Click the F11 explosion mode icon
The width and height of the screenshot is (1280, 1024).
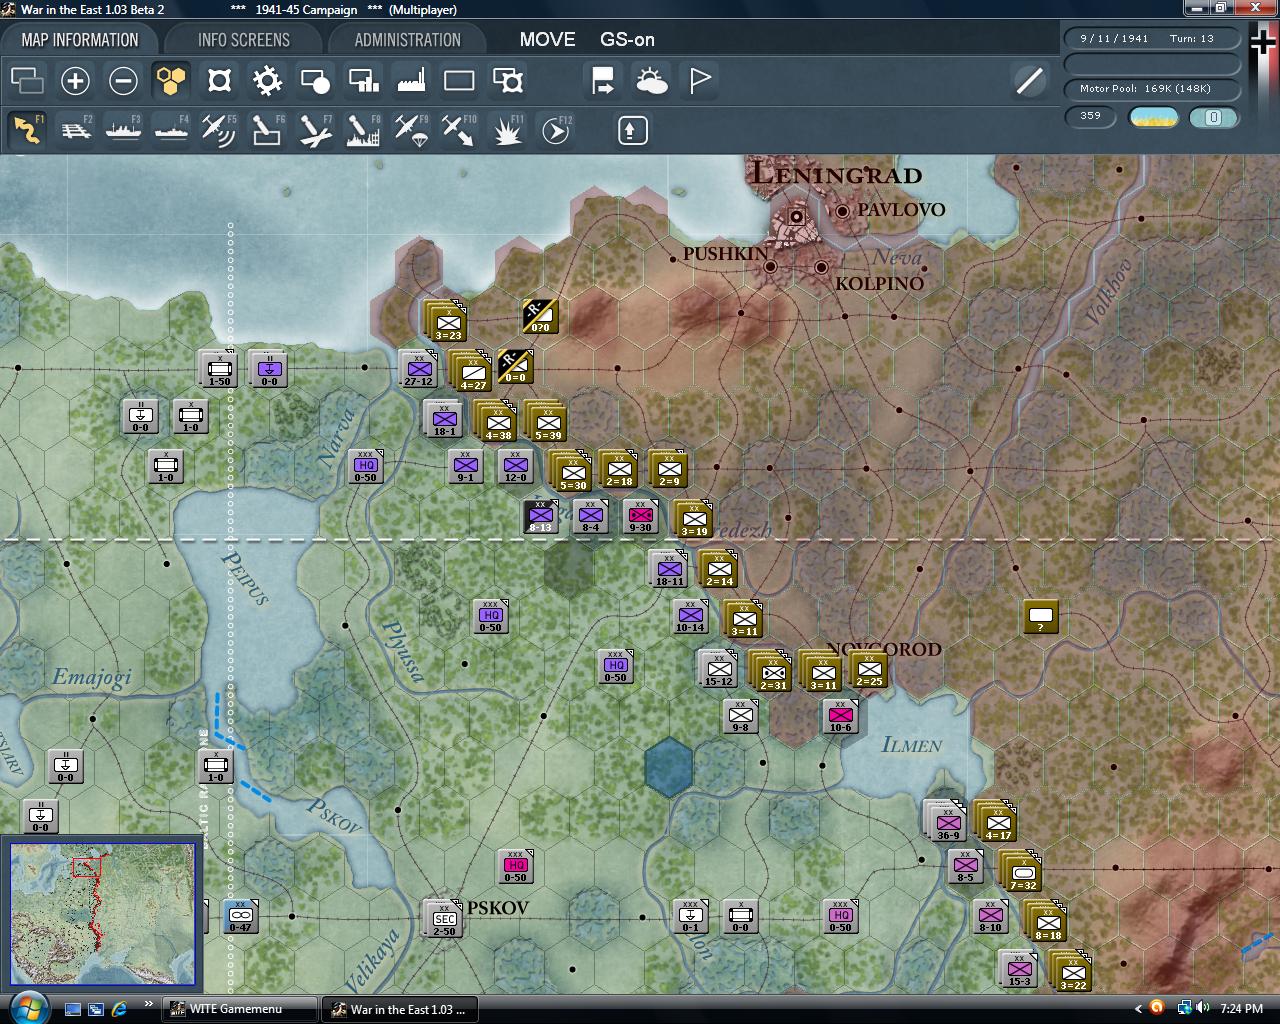point(507,130)
